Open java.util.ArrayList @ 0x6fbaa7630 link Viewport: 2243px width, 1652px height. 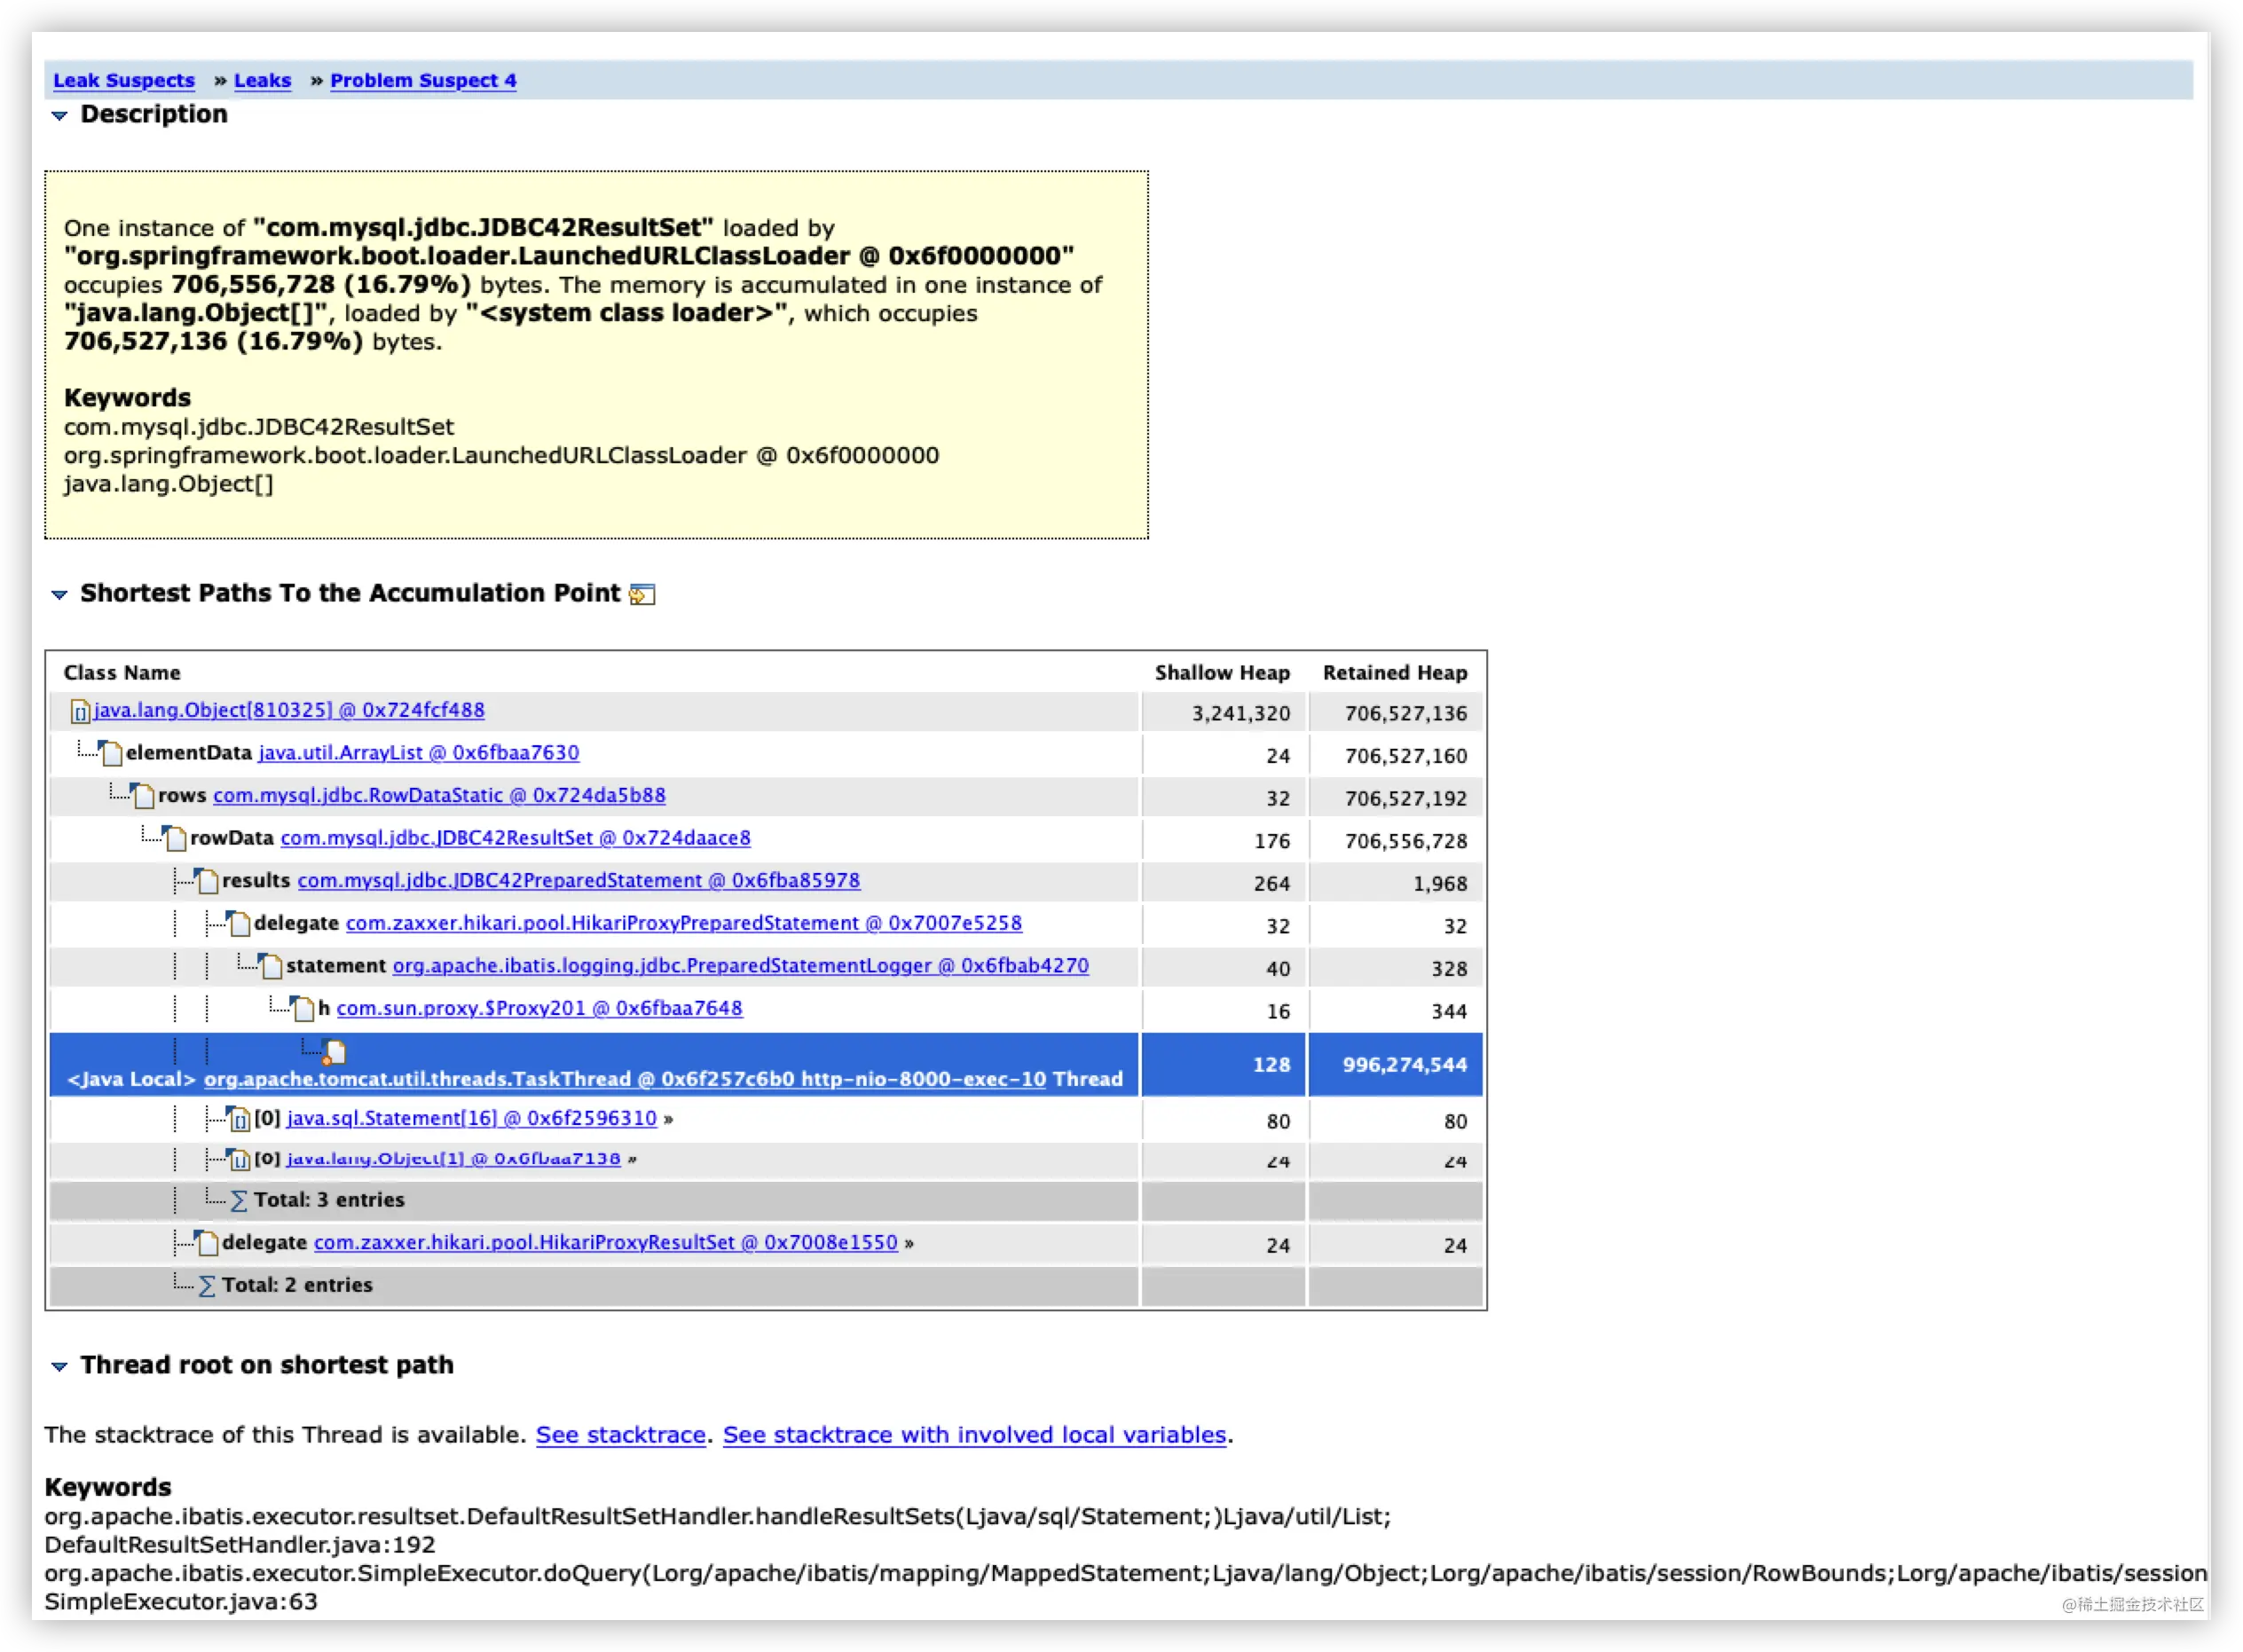tap(419, 753)
